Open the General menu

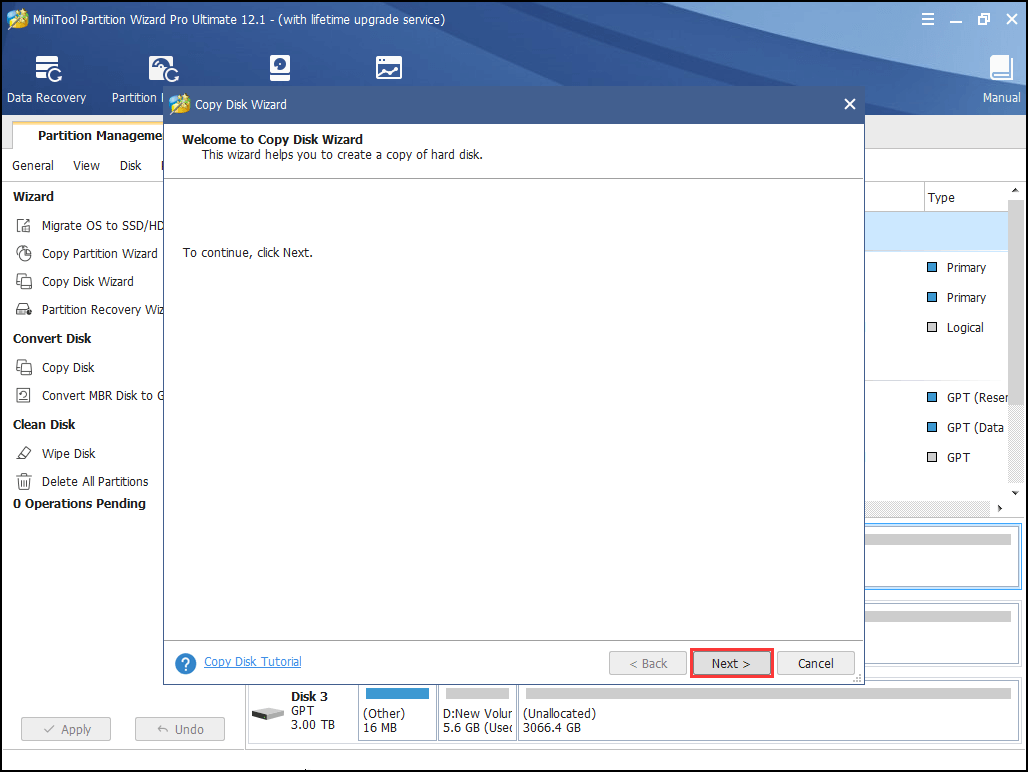tap(33, 166)
